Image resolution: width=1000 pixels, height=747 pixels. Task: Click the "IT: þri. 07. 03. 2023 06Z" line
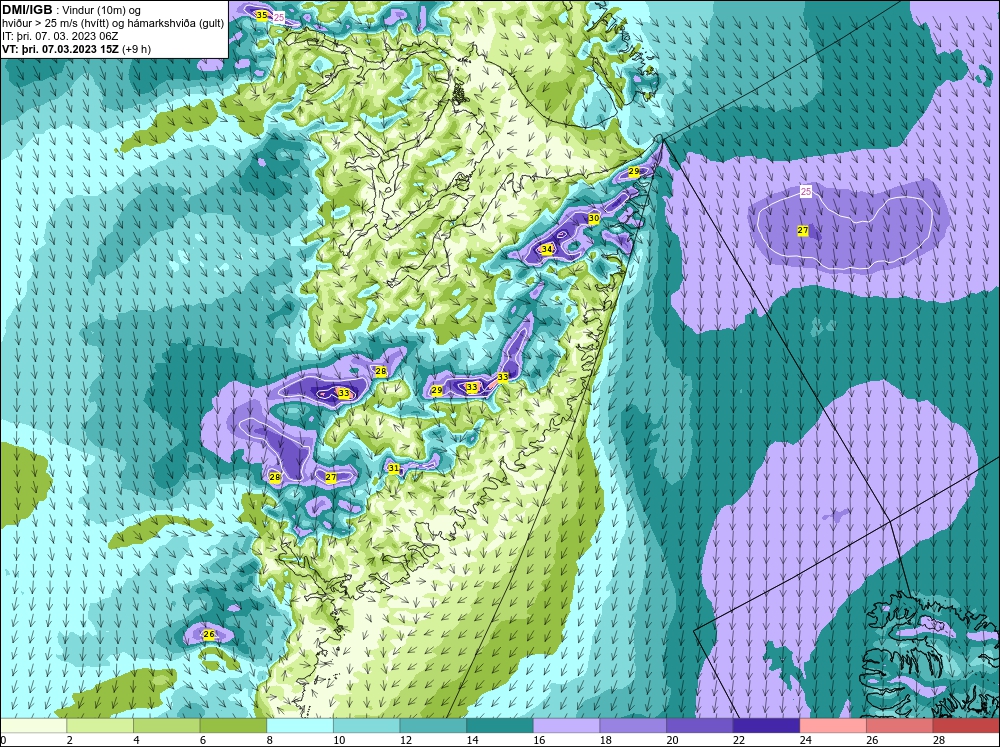60,36
